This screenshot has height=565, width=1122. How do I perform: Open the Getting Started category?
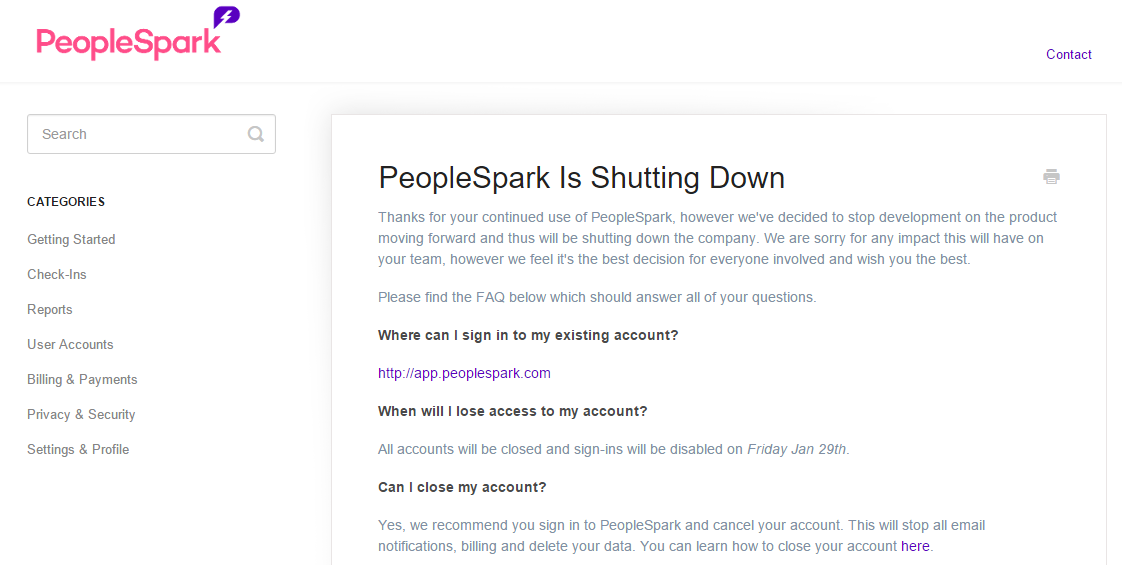[x=71, y=239]
